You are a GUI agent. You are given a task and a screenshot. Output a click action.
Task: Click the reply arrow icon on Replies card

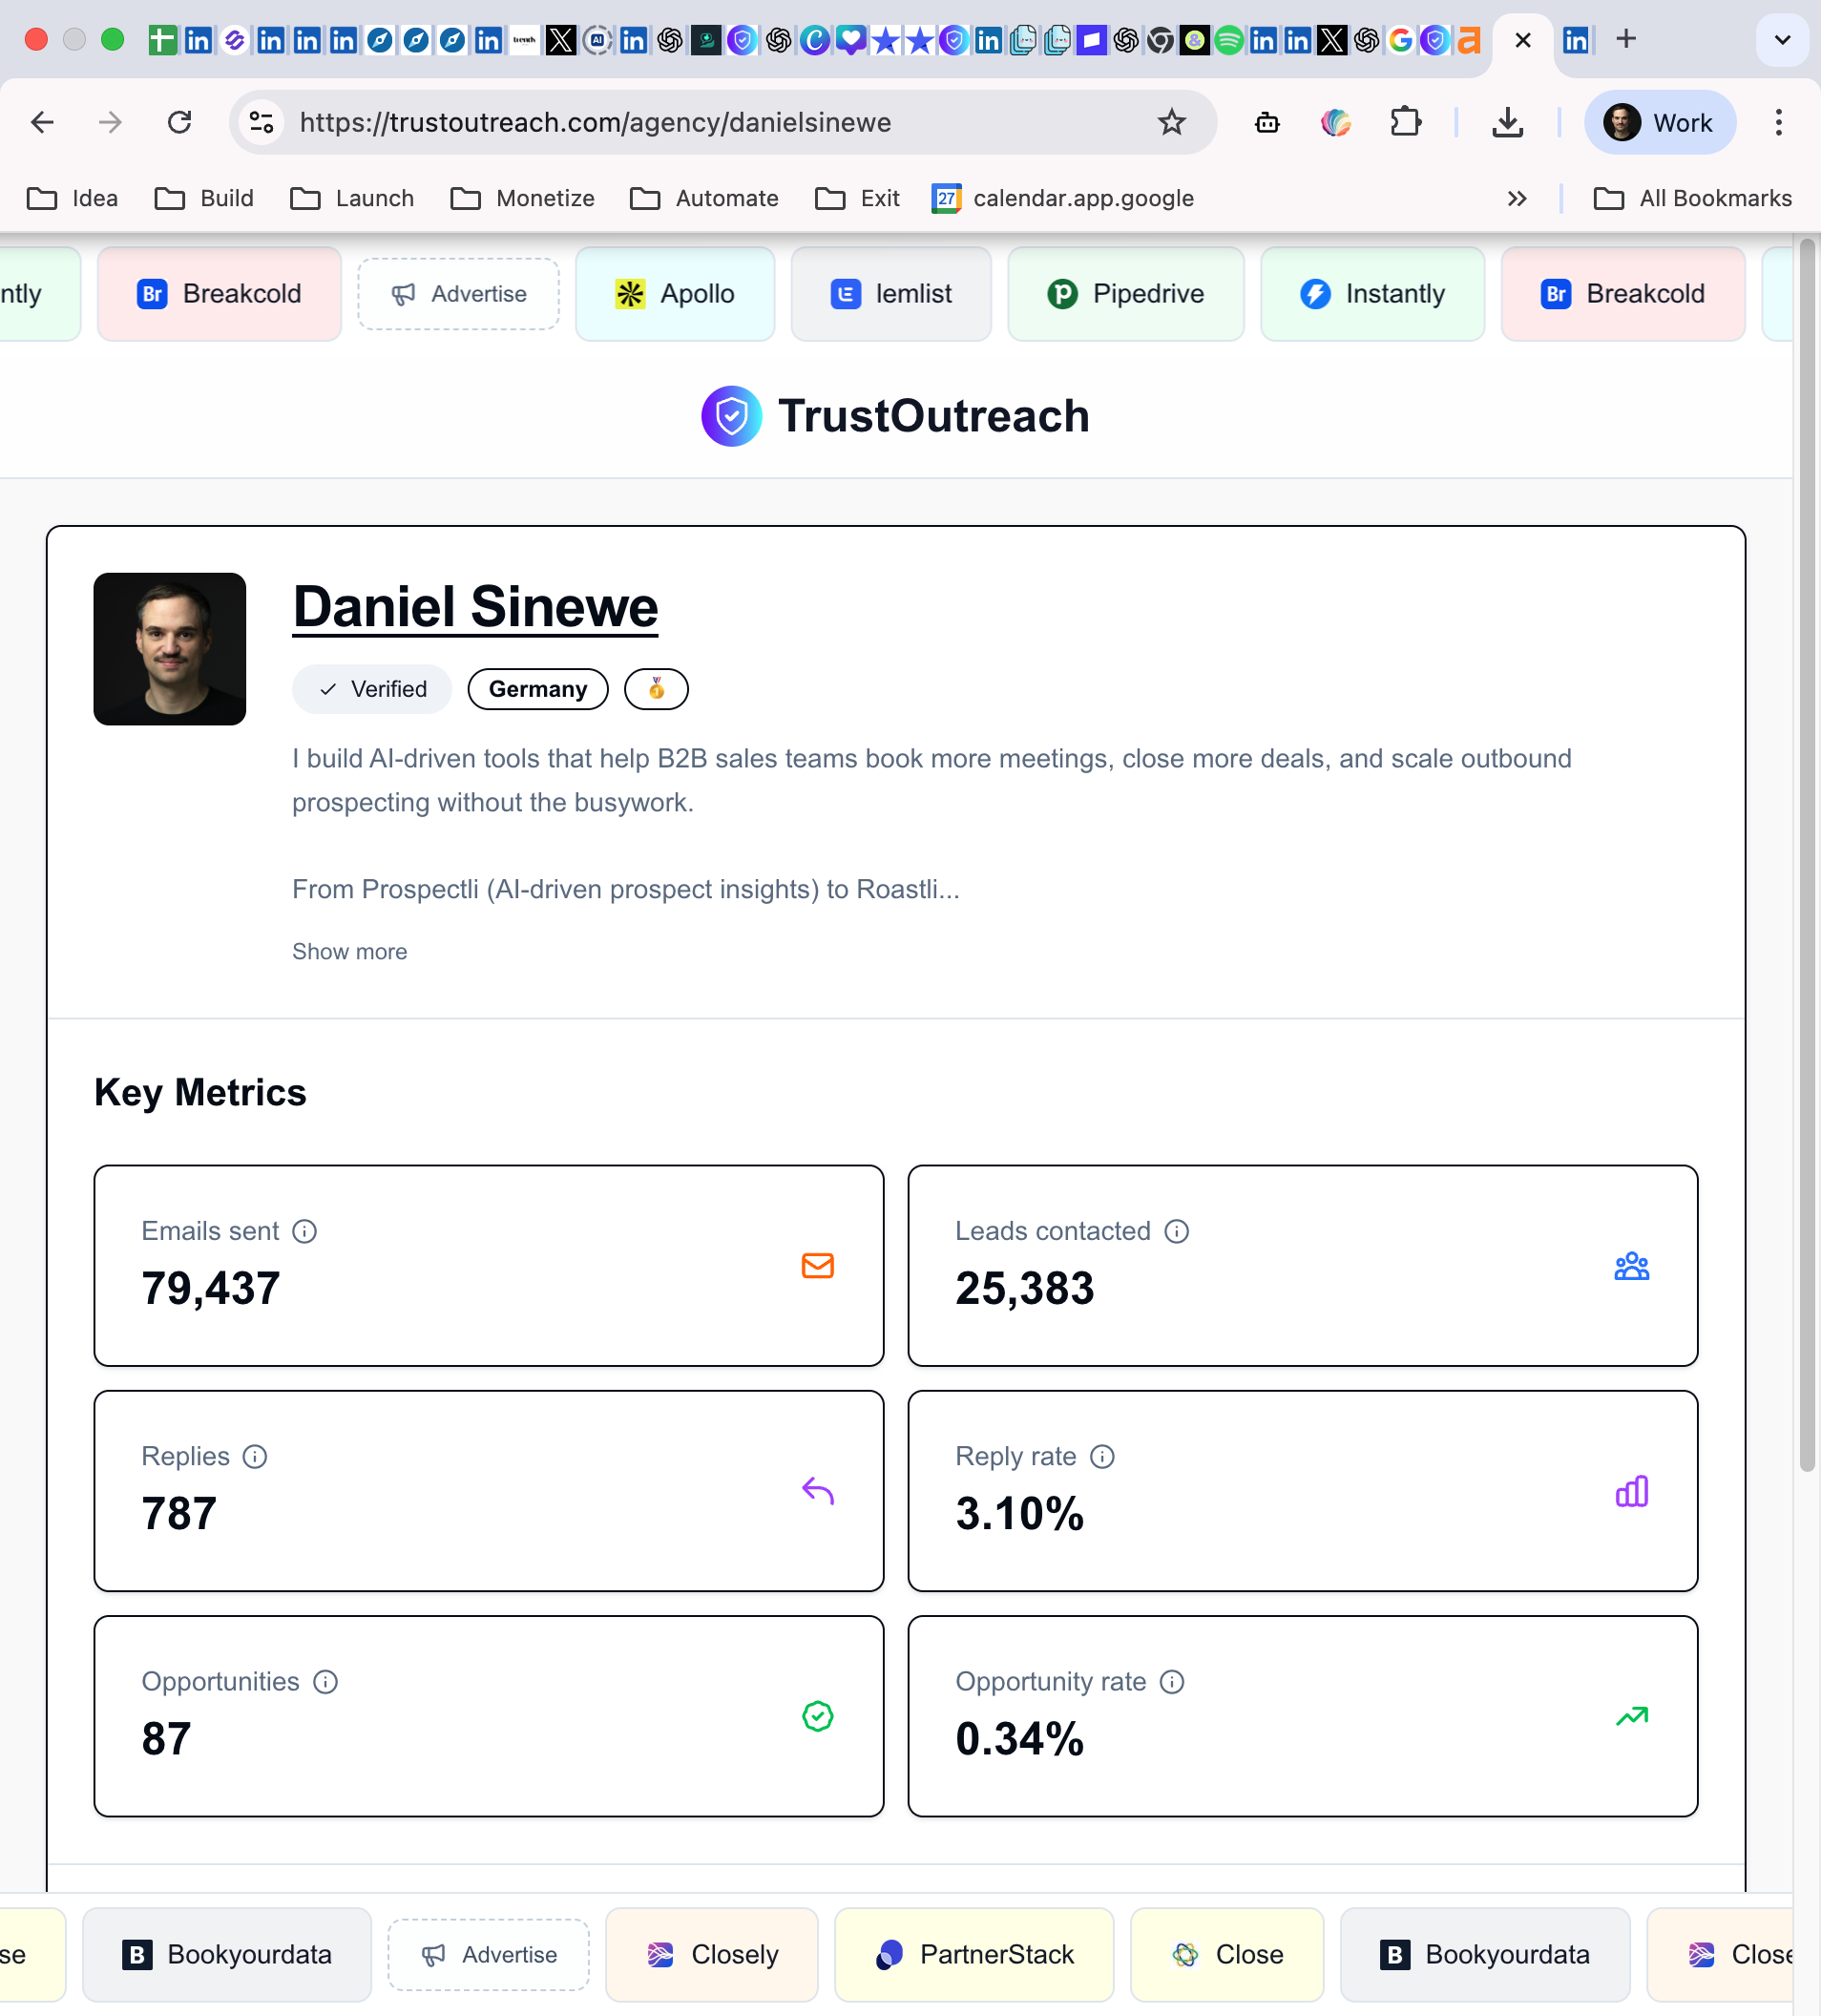[x=817, y=1491]
